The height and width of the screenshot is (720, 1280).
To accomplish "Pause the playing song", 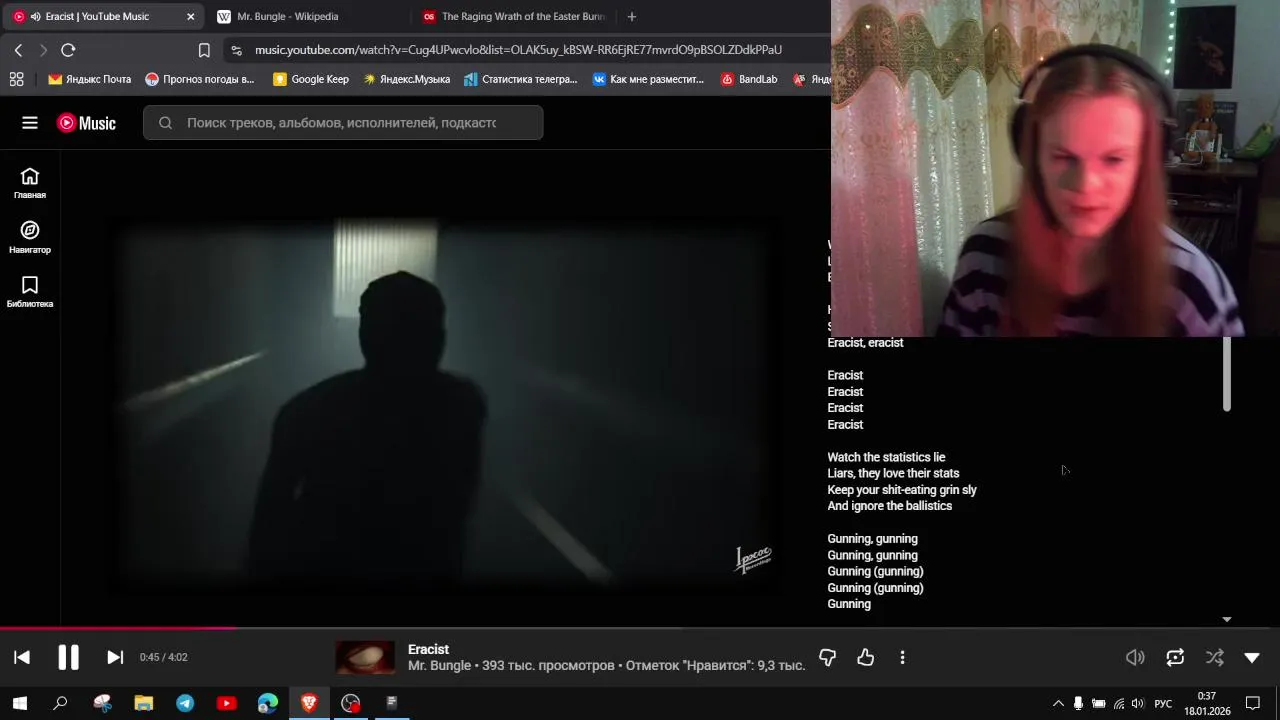I will click(68, 657).
